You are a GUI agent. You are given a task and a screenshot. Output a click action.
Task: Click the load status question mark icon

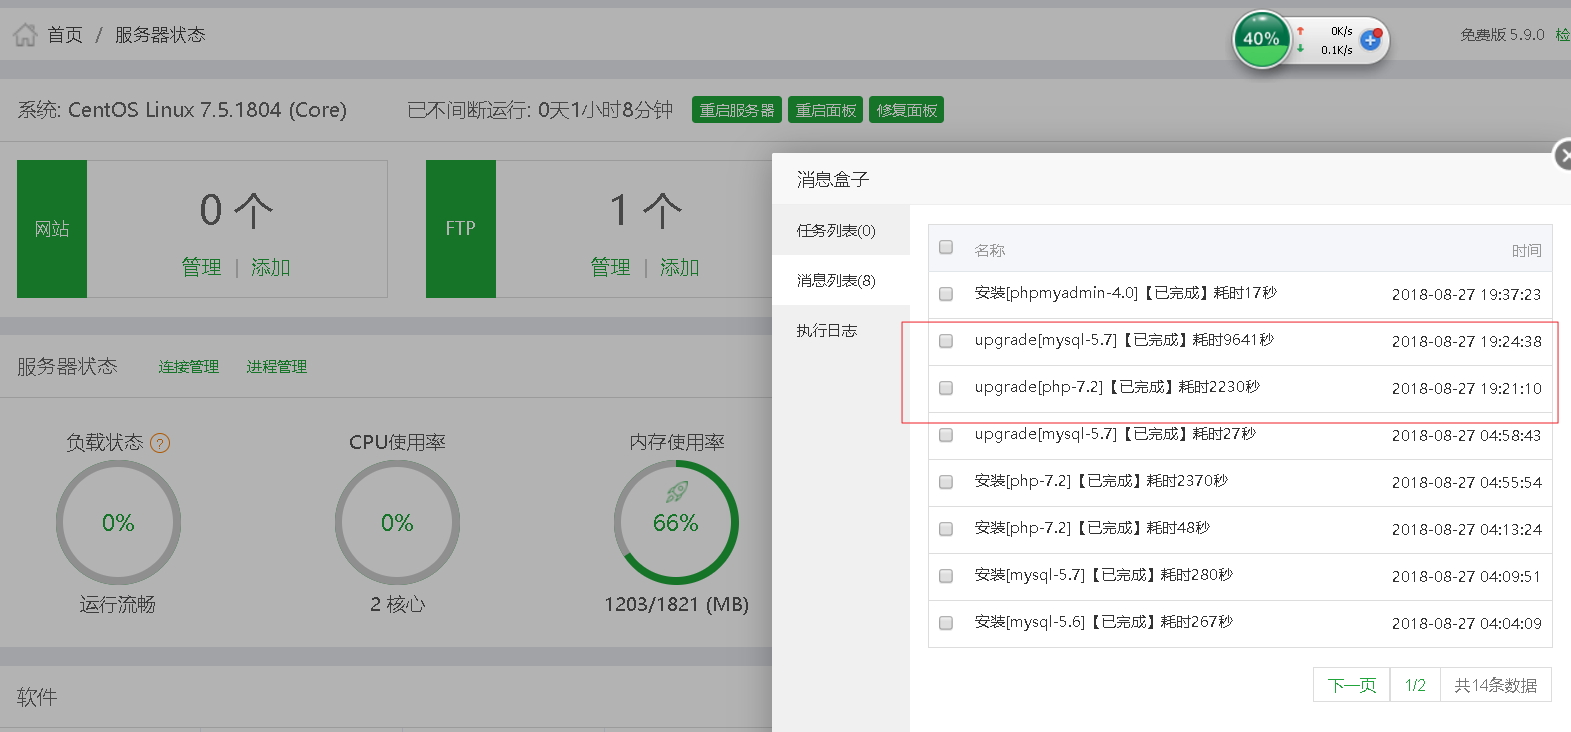pos(160,443)
